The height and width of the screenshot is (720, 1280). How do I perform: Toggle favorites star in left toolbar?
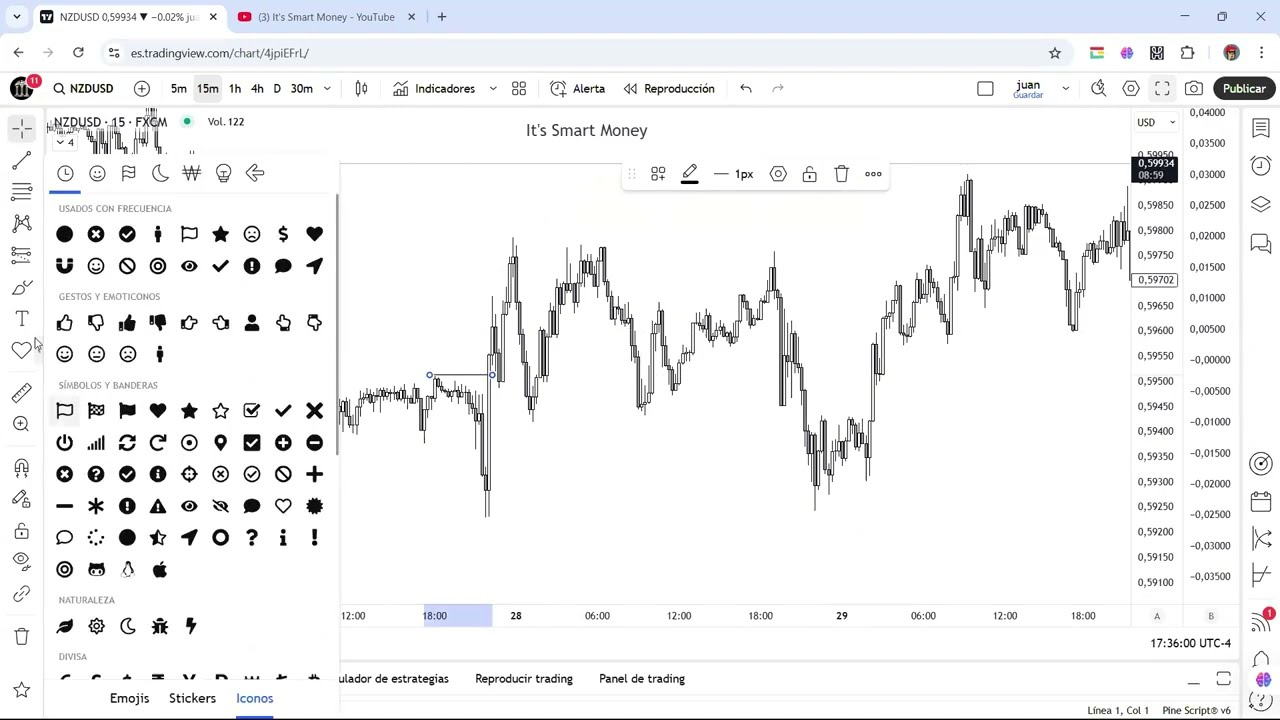point(21,690)
